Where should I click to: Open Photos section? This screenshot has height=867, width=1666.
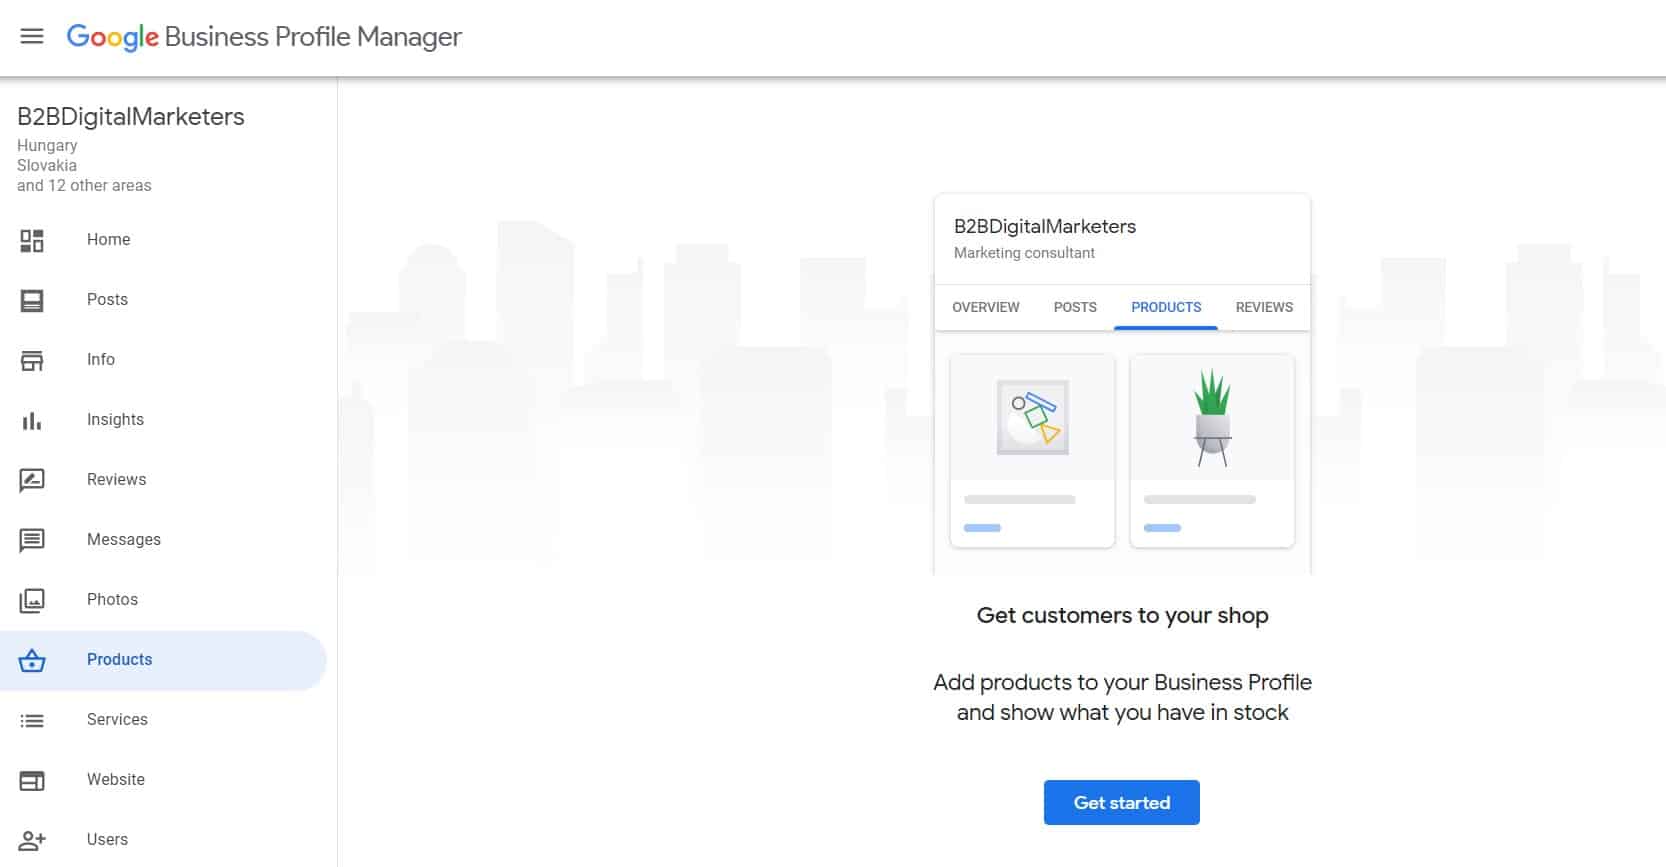click(163, 600)
